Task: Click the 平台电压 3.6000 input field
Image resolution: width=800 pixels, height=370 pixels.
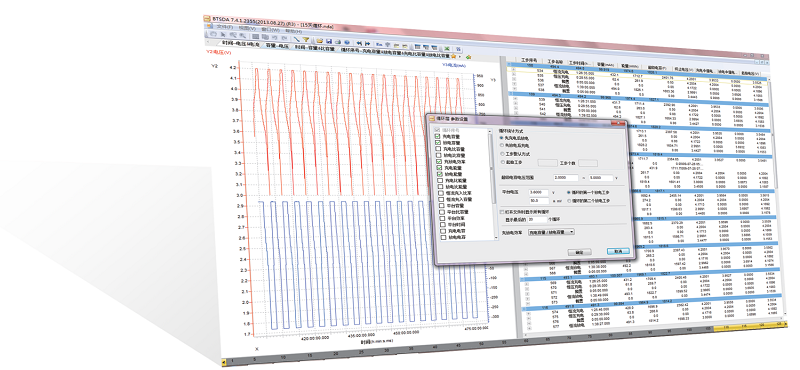Action: coord(538,192)
